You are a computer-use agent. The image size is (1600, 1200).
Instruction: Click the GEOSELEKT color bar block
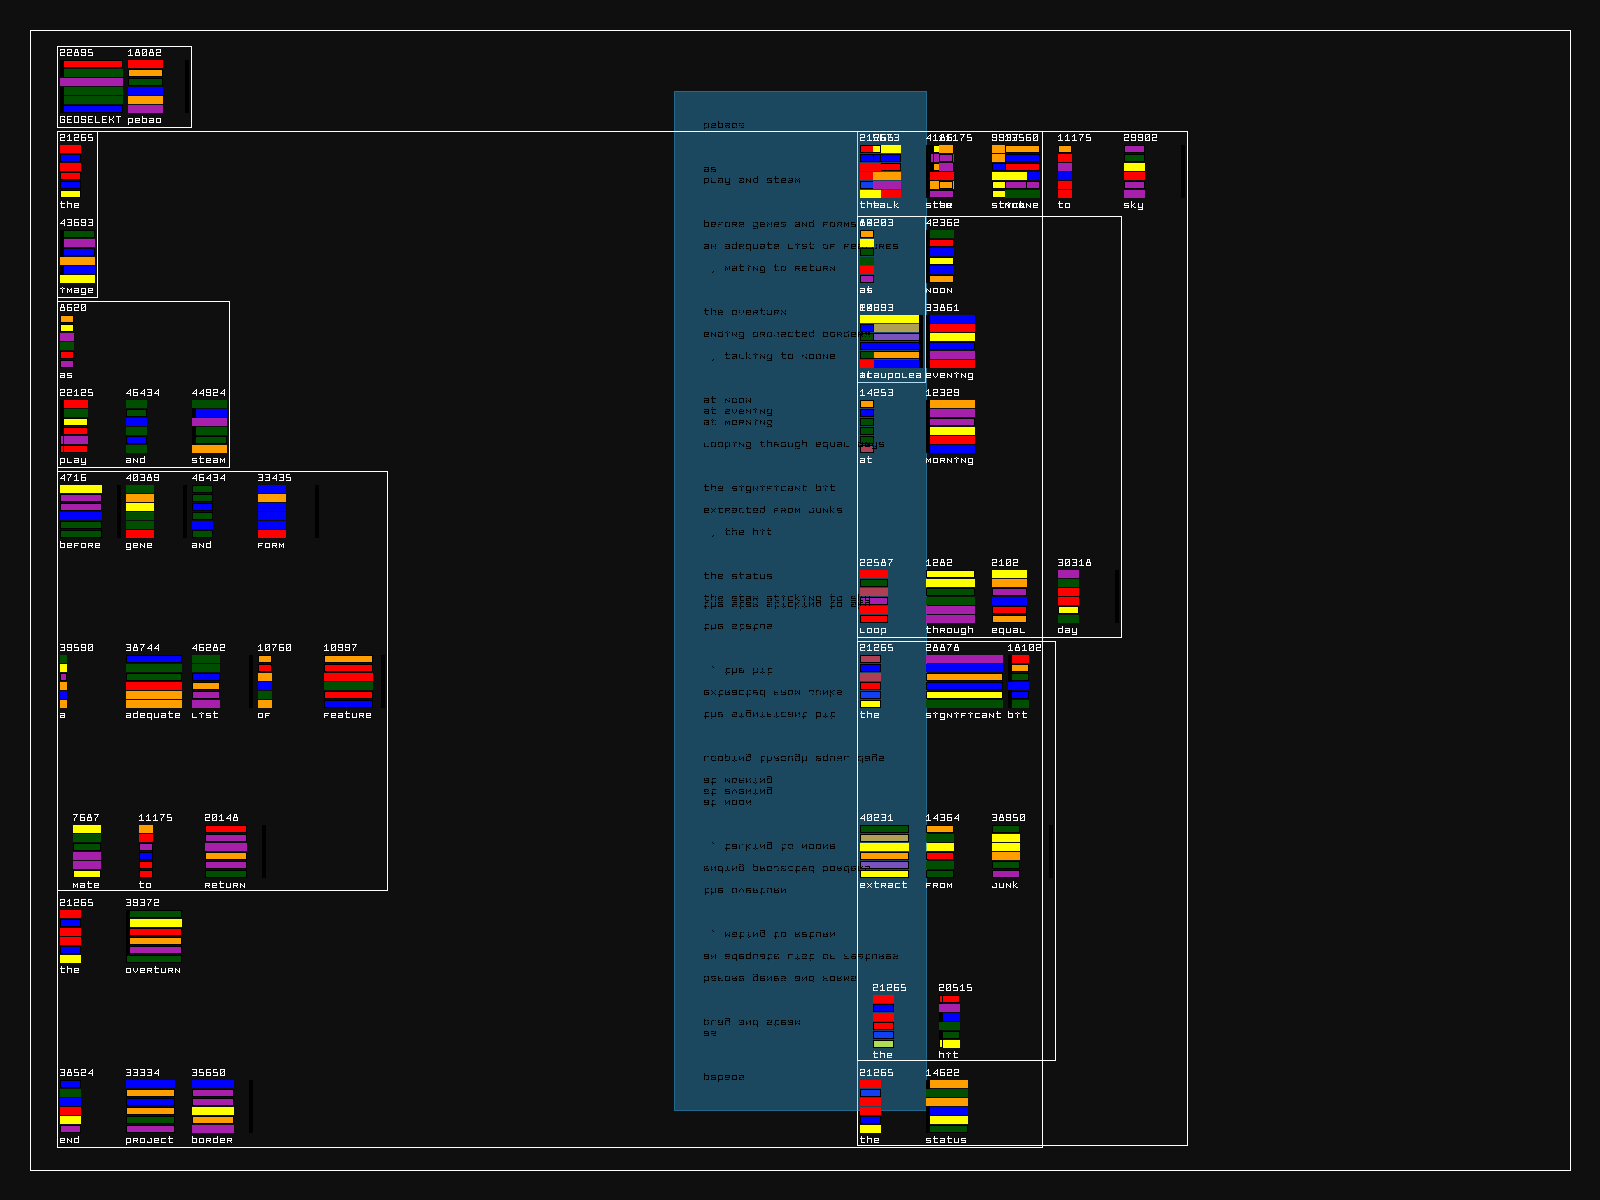92,86
